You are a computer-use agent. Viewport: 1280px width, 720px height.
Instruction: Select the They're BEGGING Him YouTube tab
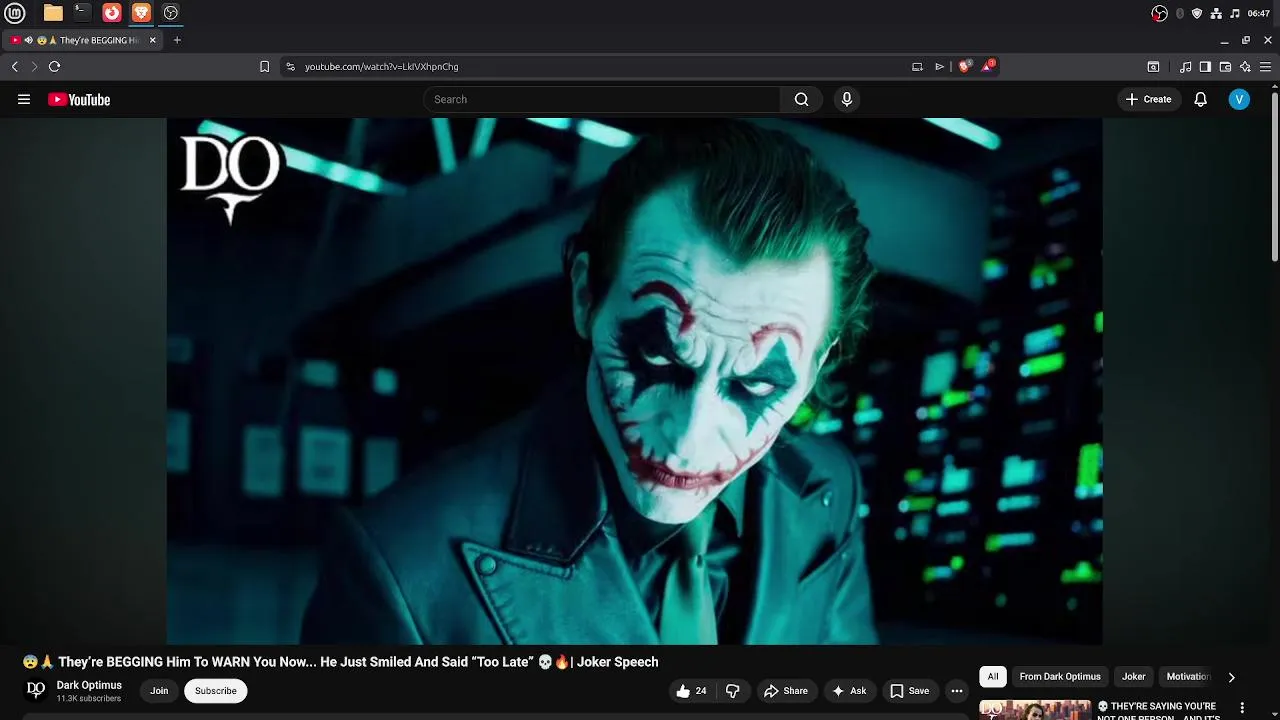(x=84, y=40)
